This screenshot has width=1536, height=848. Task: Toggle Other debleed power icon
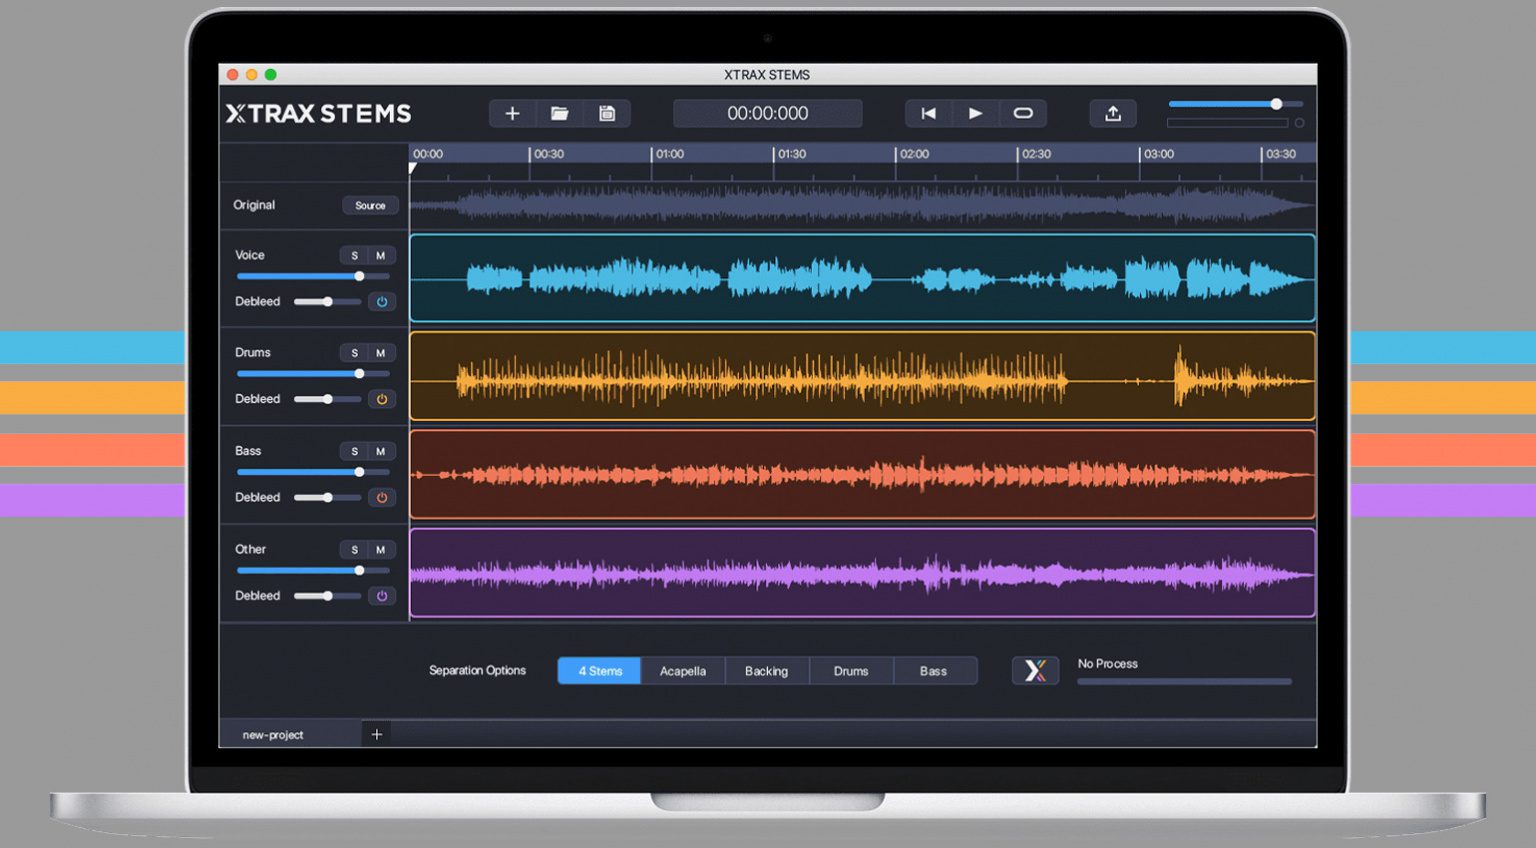(381, 596)
